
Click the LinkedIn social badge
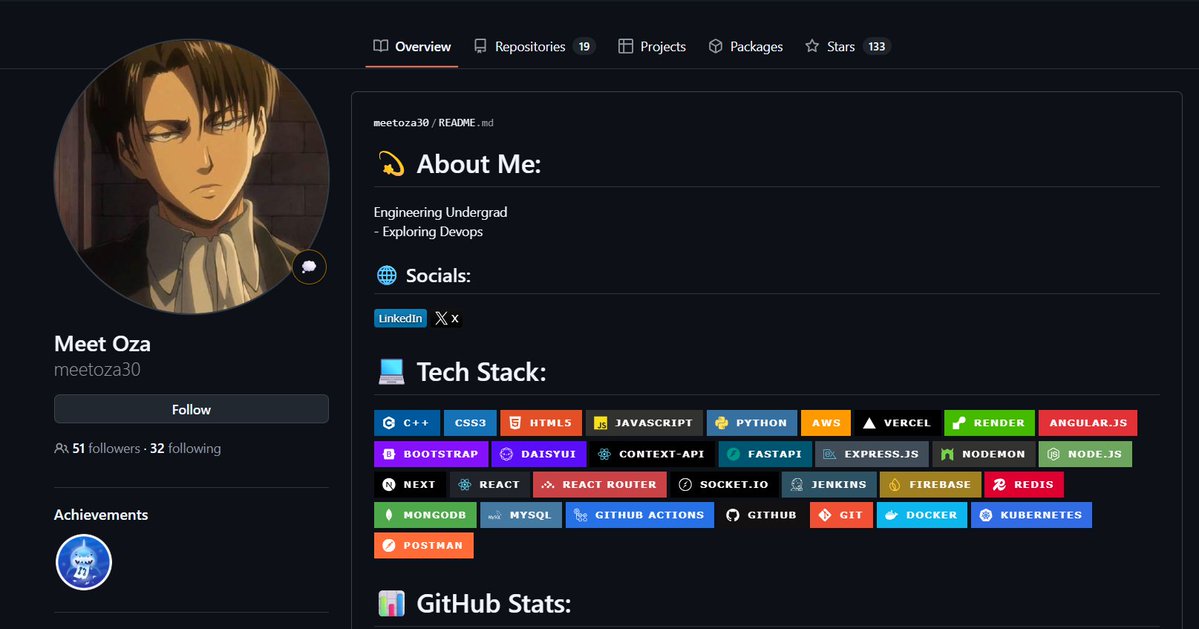[x=400, y=319]
